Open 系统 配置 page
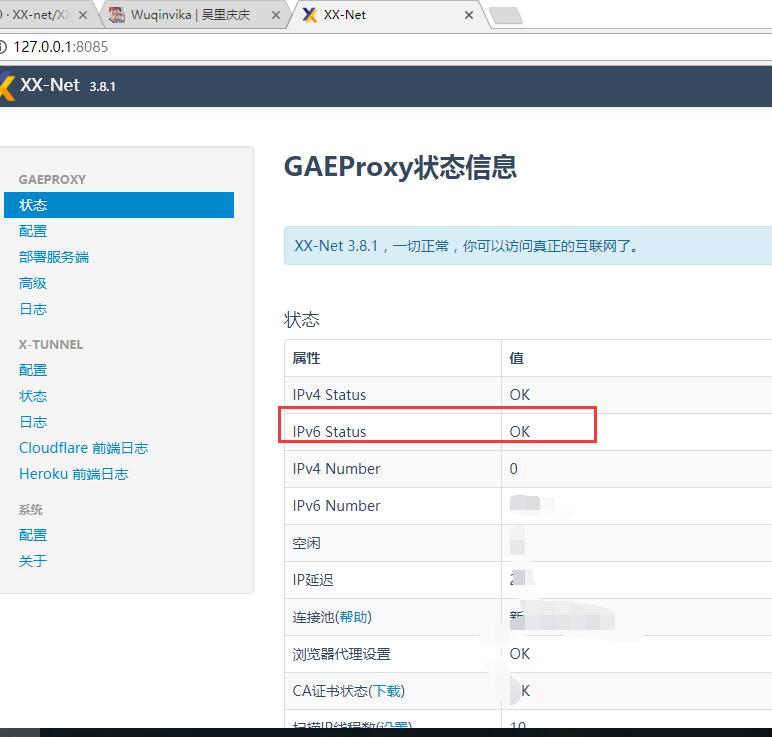This screenshot has height=737, width=772. coord(33,535)
